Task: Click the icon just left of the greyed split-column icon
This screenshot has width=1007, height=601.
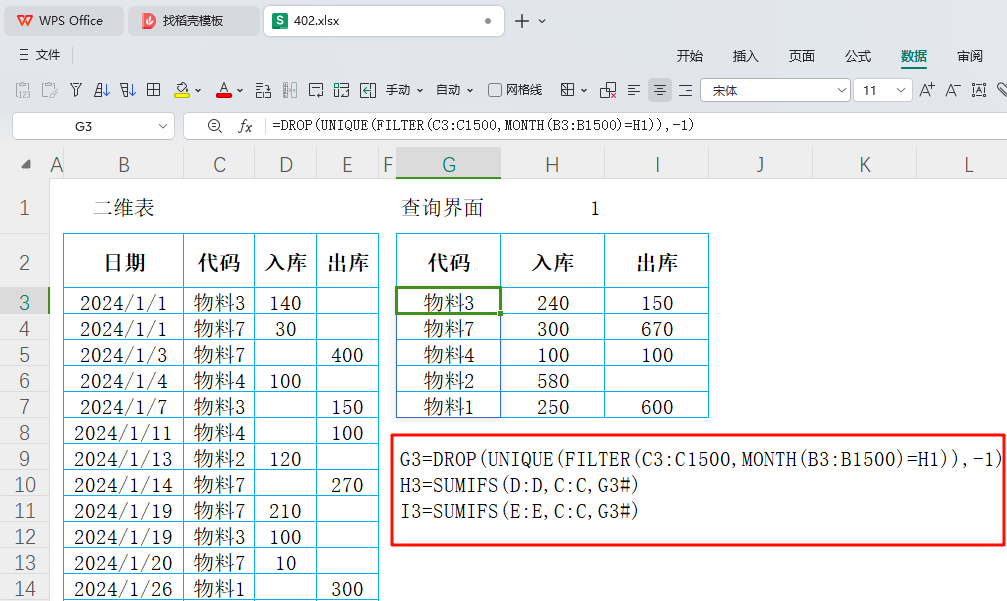Action: [263, 90]
